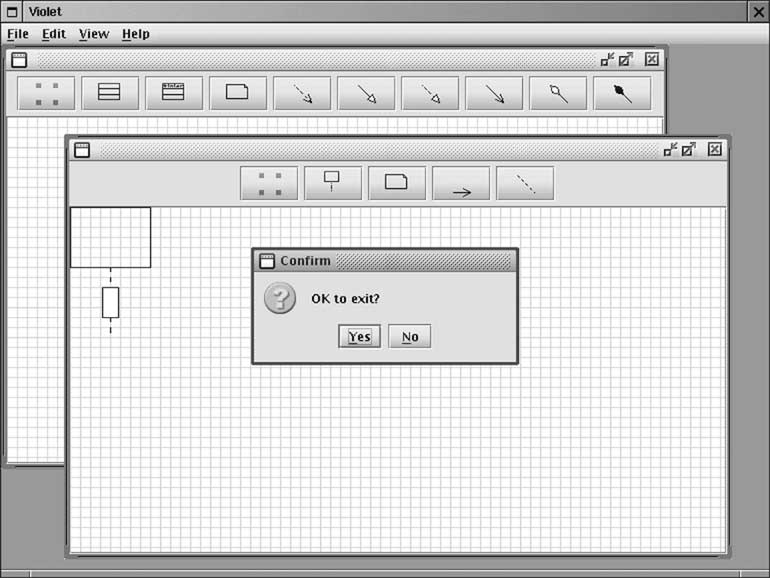Open the File menu
Screen dimensions: 770x578
18,34
